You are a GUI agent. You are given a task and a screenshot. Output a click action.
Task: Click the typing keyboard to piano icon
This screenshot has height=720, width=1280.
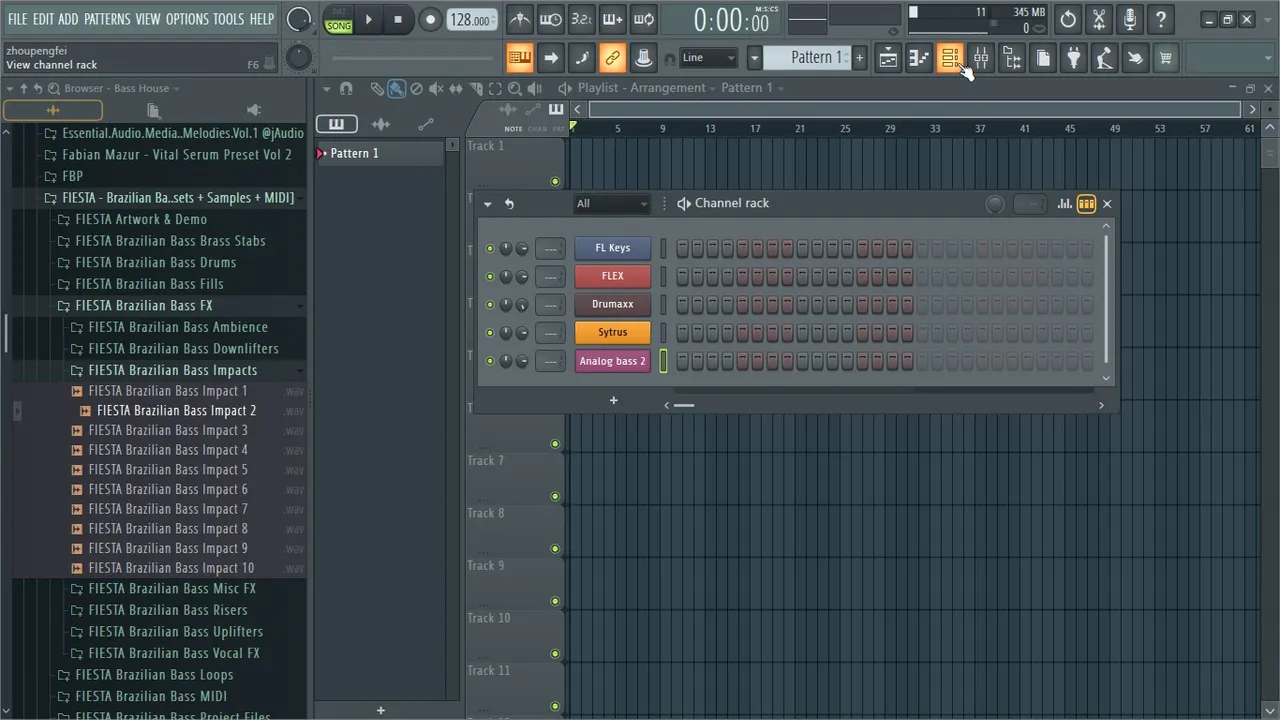pos(520,58)
